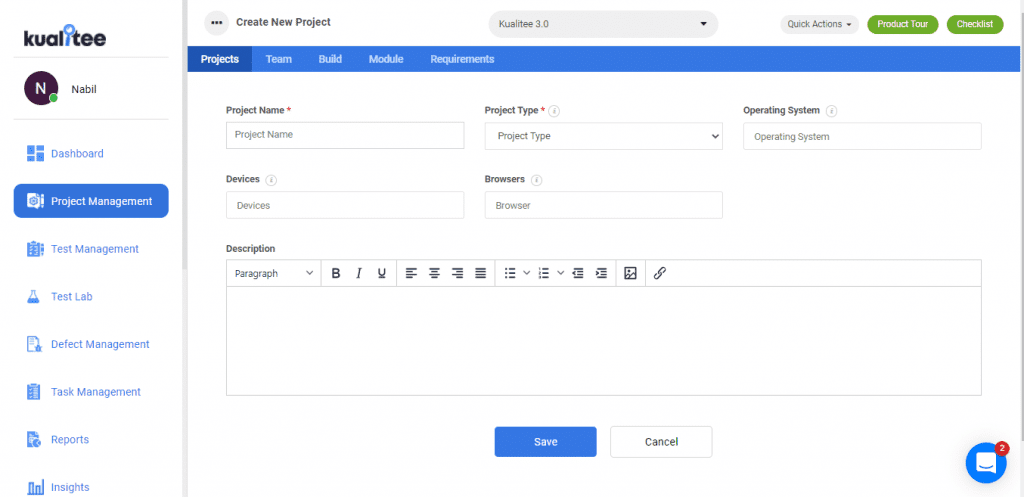Click the Project Type info icon

pos(554,111)
